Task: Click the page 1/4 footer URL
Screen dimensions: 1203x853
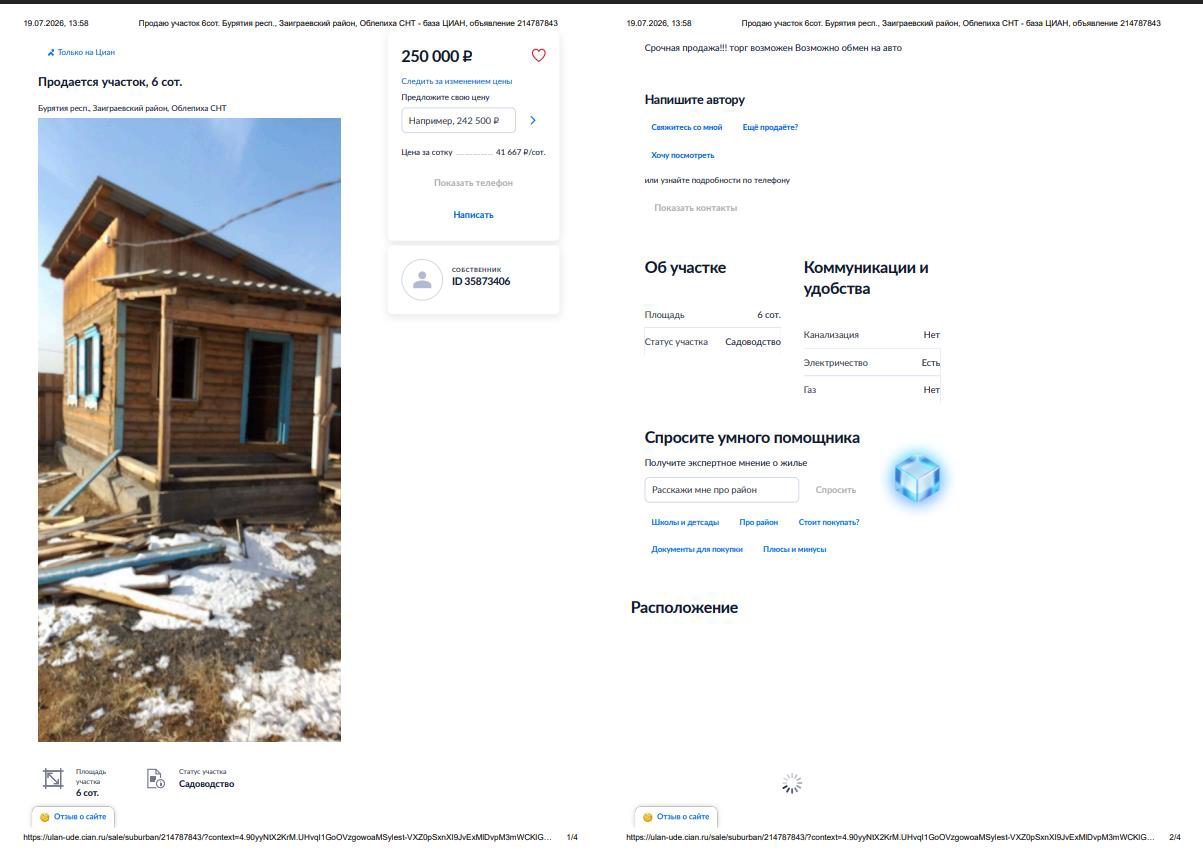Action: coord(287,837)
